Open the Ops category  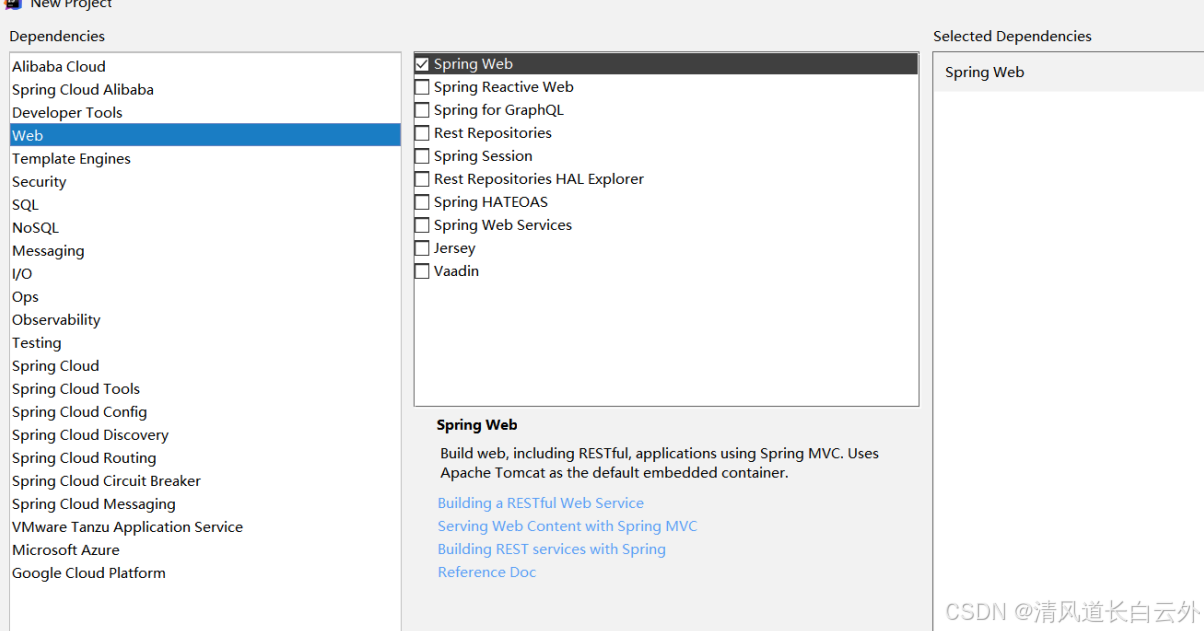[205, 296]
